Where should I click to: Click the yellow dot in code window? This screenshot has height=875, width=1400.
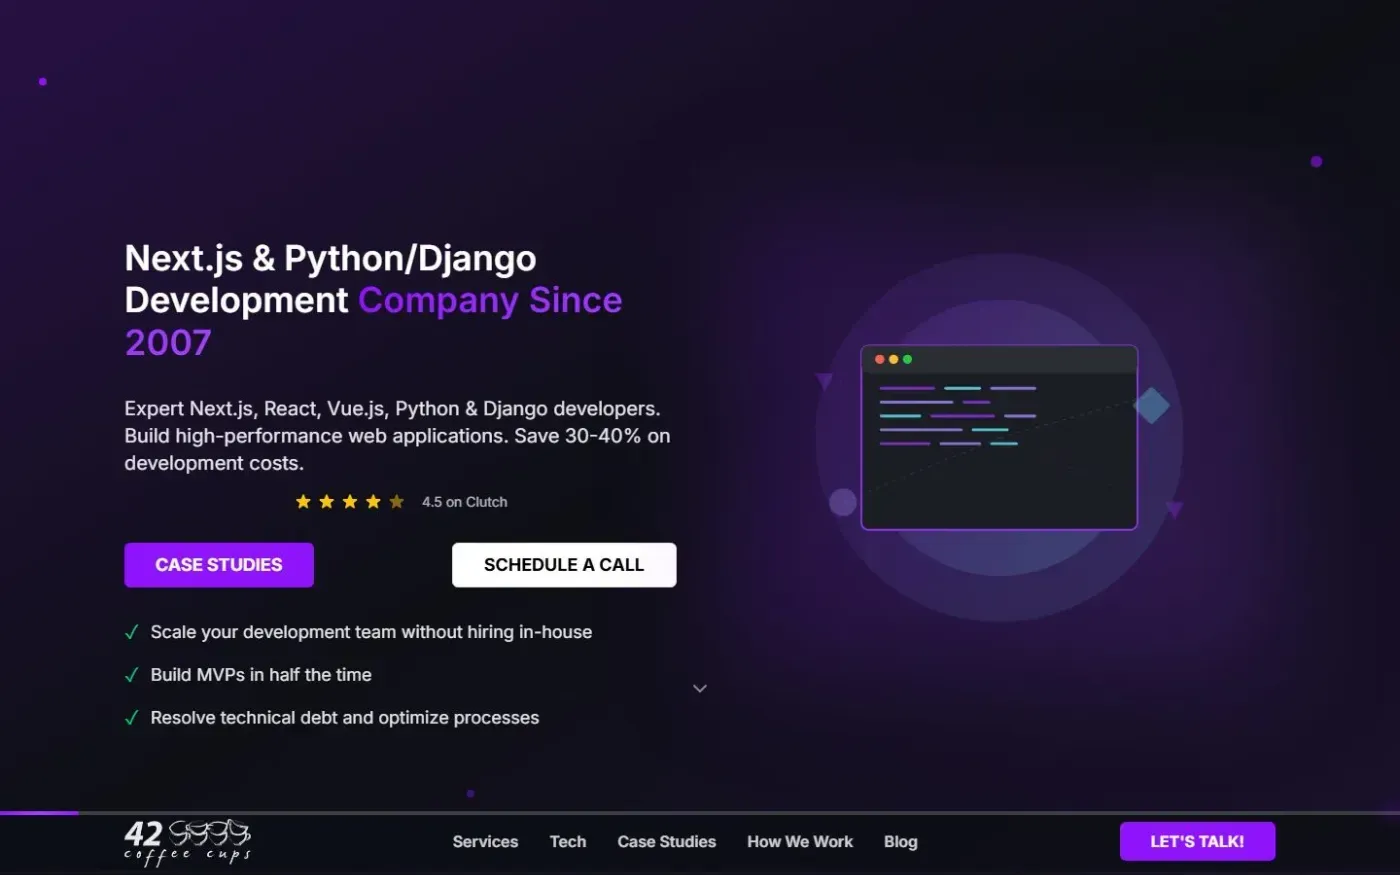894,359
